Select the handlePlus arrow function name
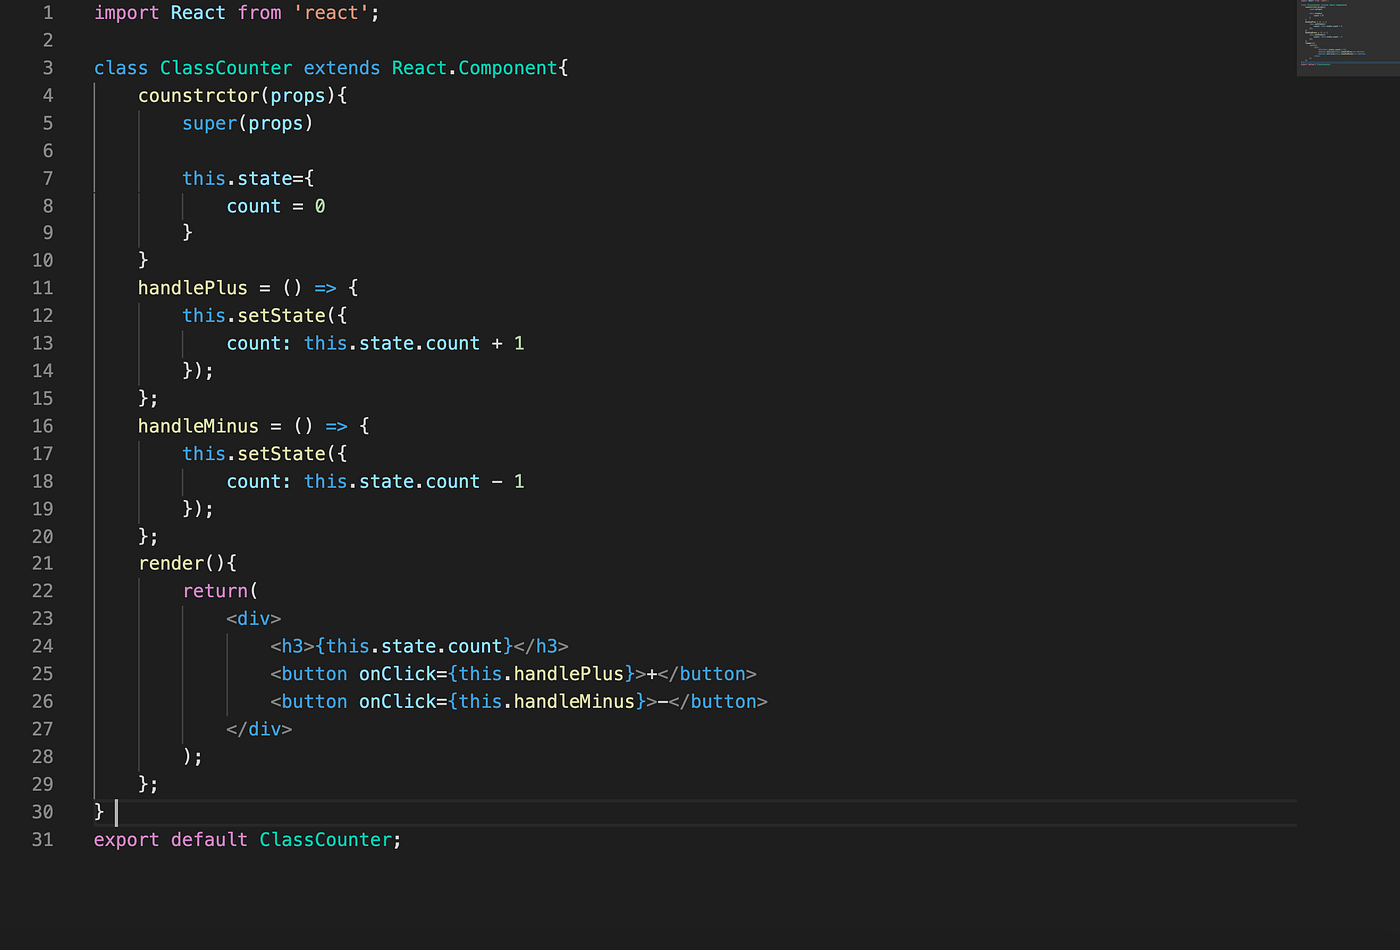1400x950 pixels. (192, 287)
